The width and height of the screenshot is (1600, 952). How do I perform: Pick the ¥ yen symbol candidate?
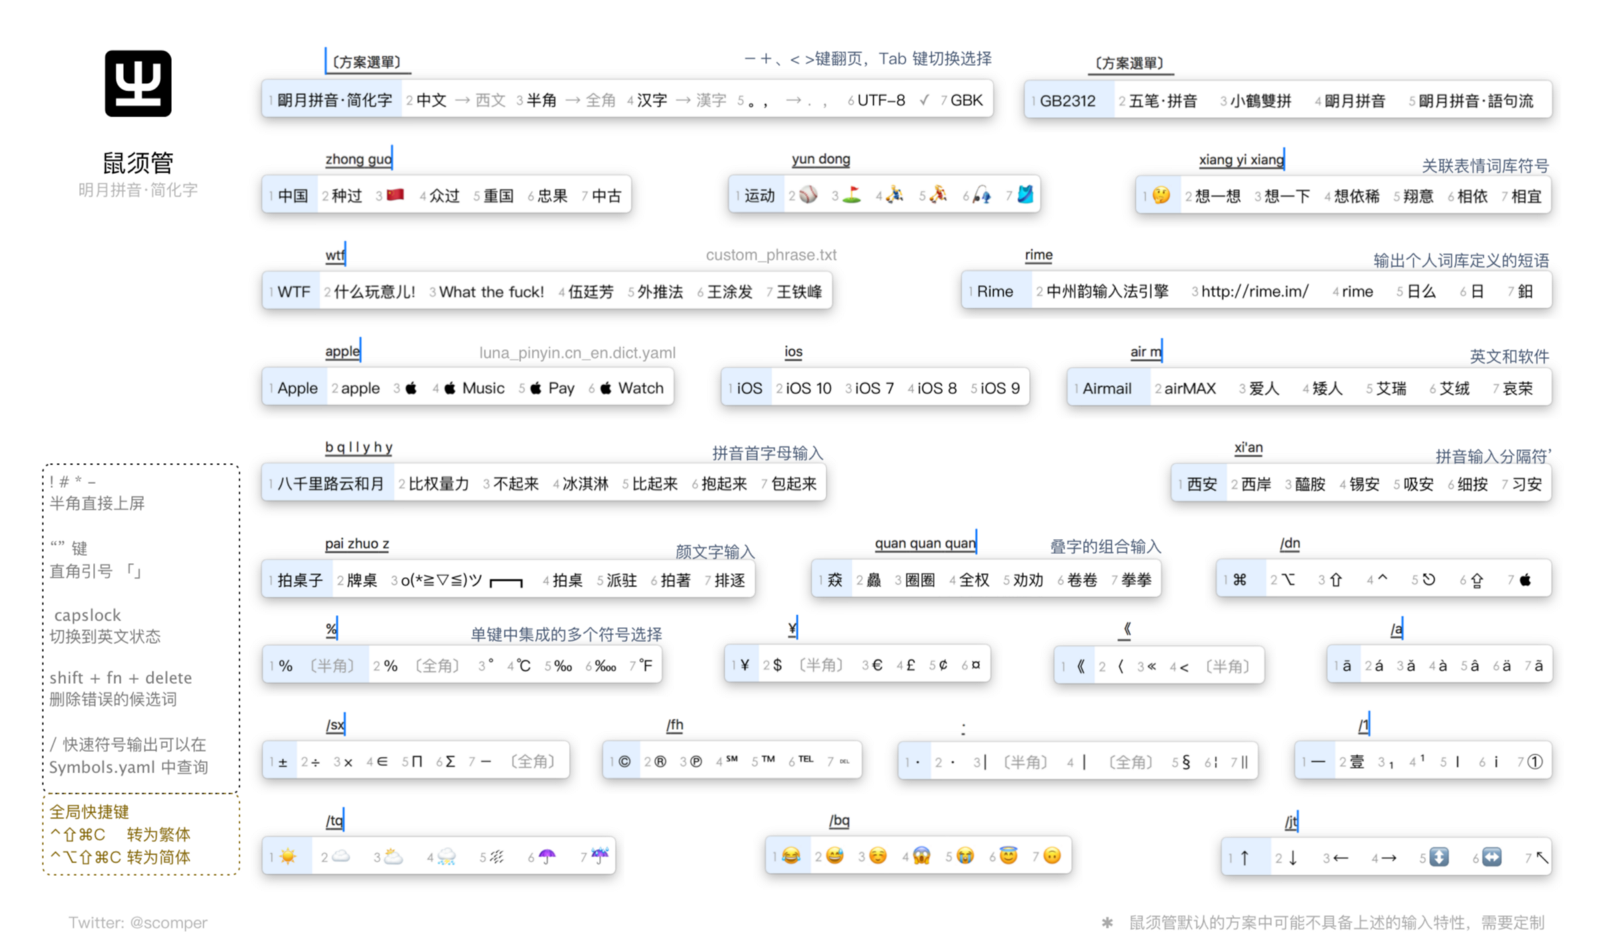[x=744, y=665]
